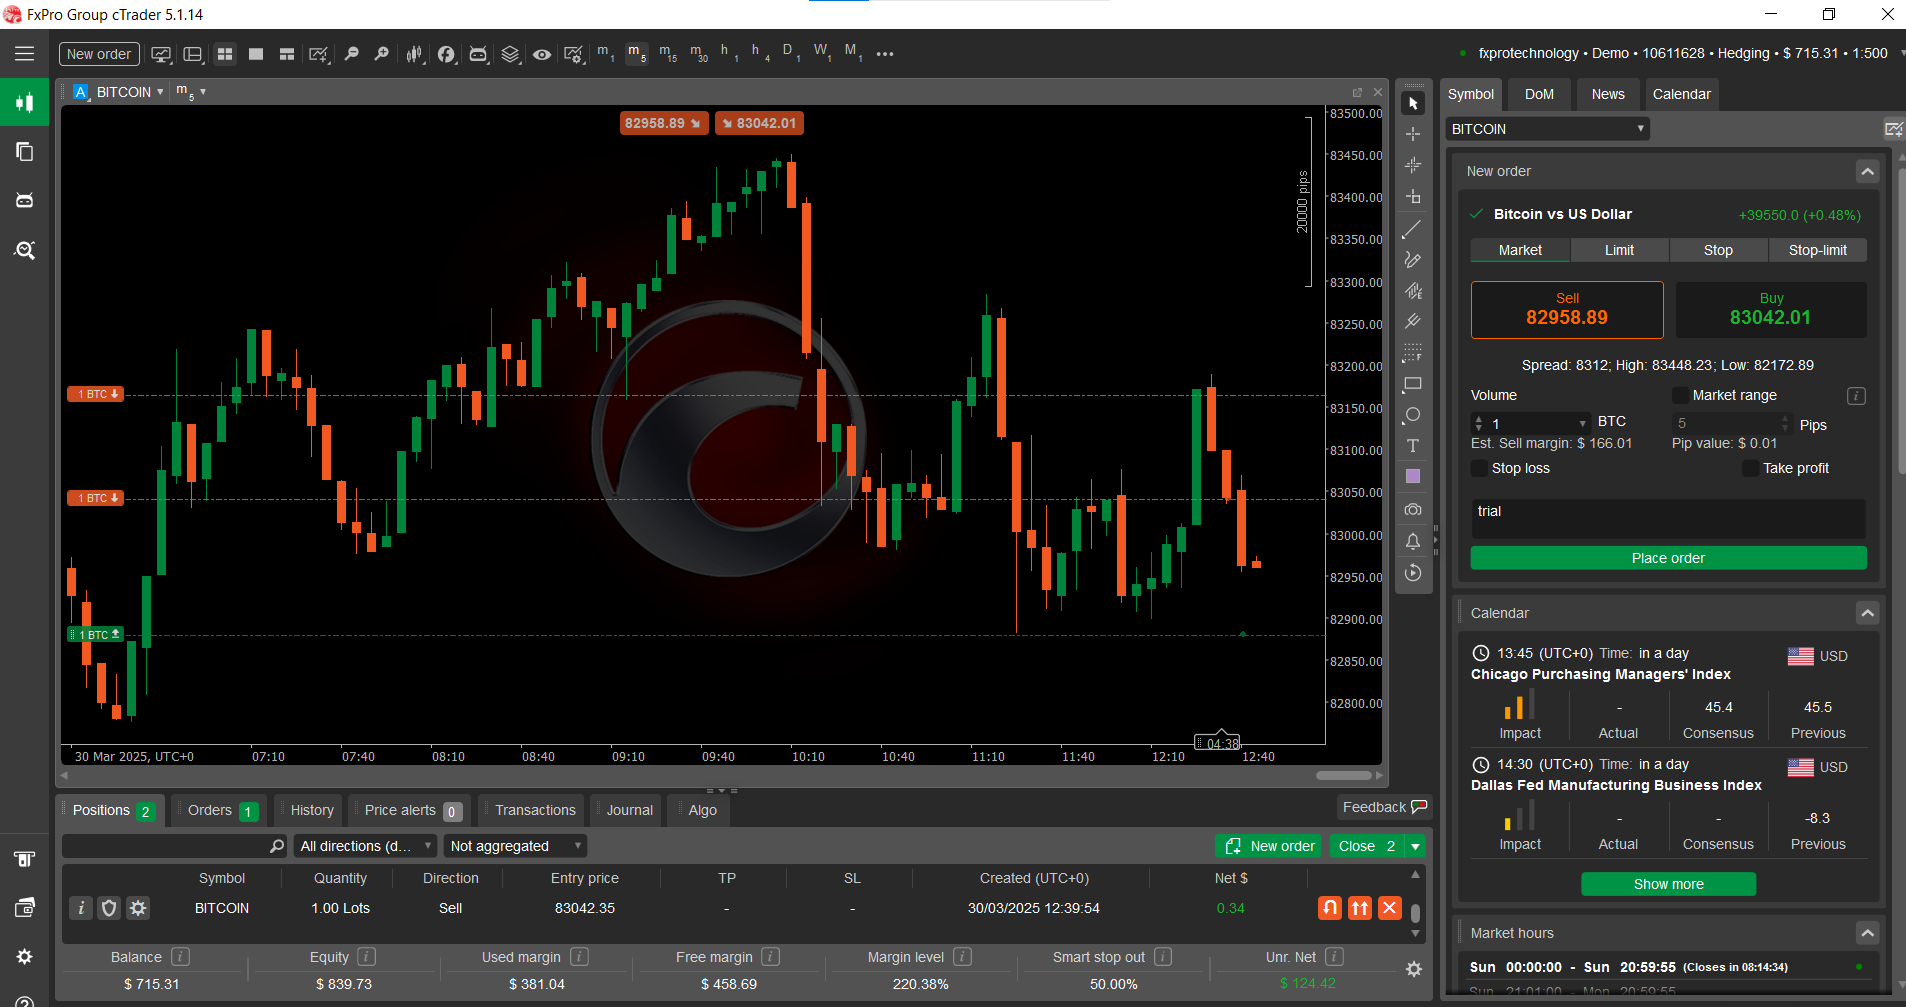Open the purple drawing color swatch

[x=1412, y=477]
